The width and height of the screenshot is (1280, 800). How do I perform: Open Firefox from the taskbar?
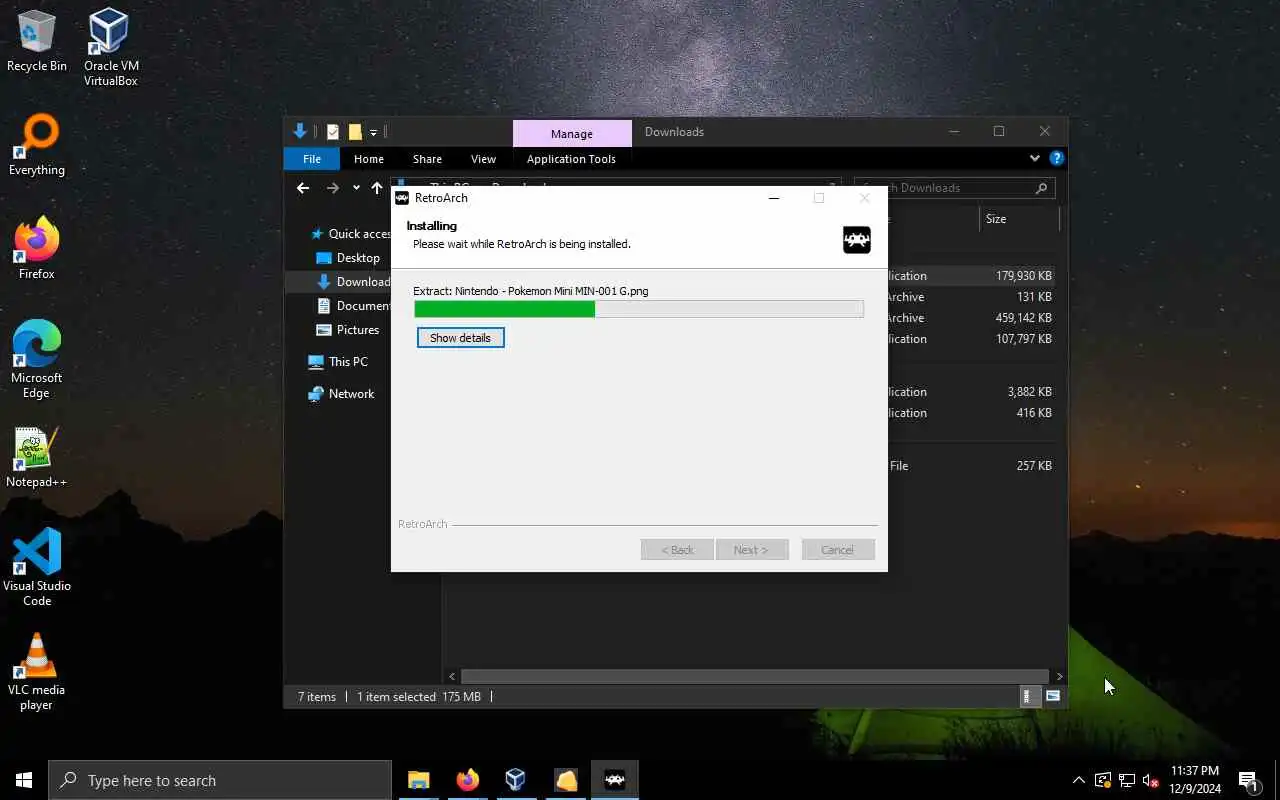tap(468, 780)
